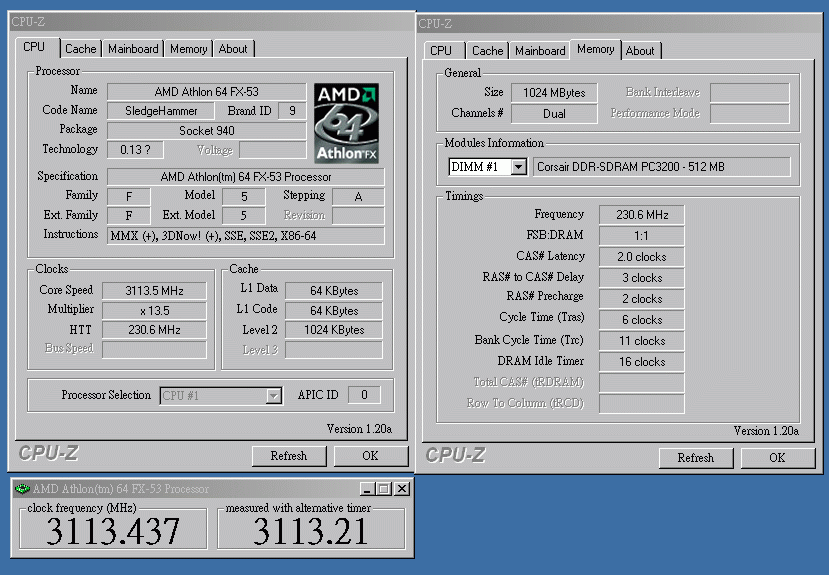Select Memory tab in right CPU-Z window
Image resolution: width=829 pixels, height=575 pixels.
pyautogui.click(x=595, y=49)
